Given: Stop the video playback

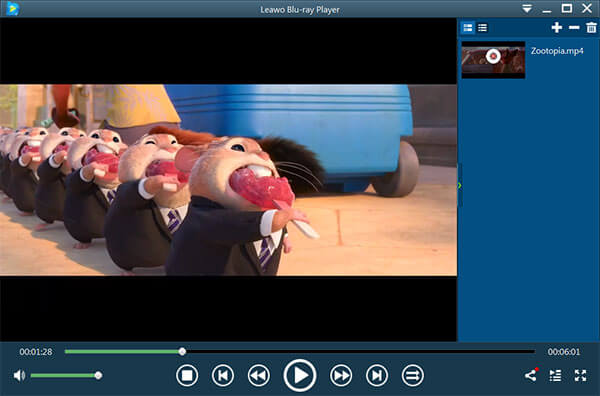Looking at the screenshot, I should point(187,375).
